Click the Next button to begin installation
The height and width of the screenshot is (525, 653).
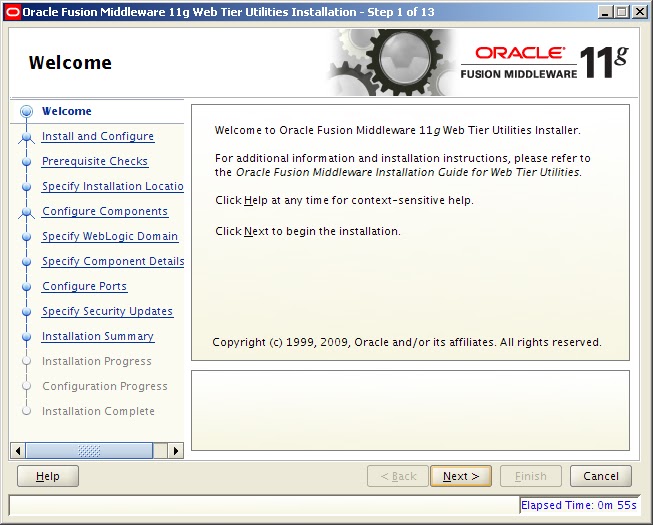click(x=461, y=476)
